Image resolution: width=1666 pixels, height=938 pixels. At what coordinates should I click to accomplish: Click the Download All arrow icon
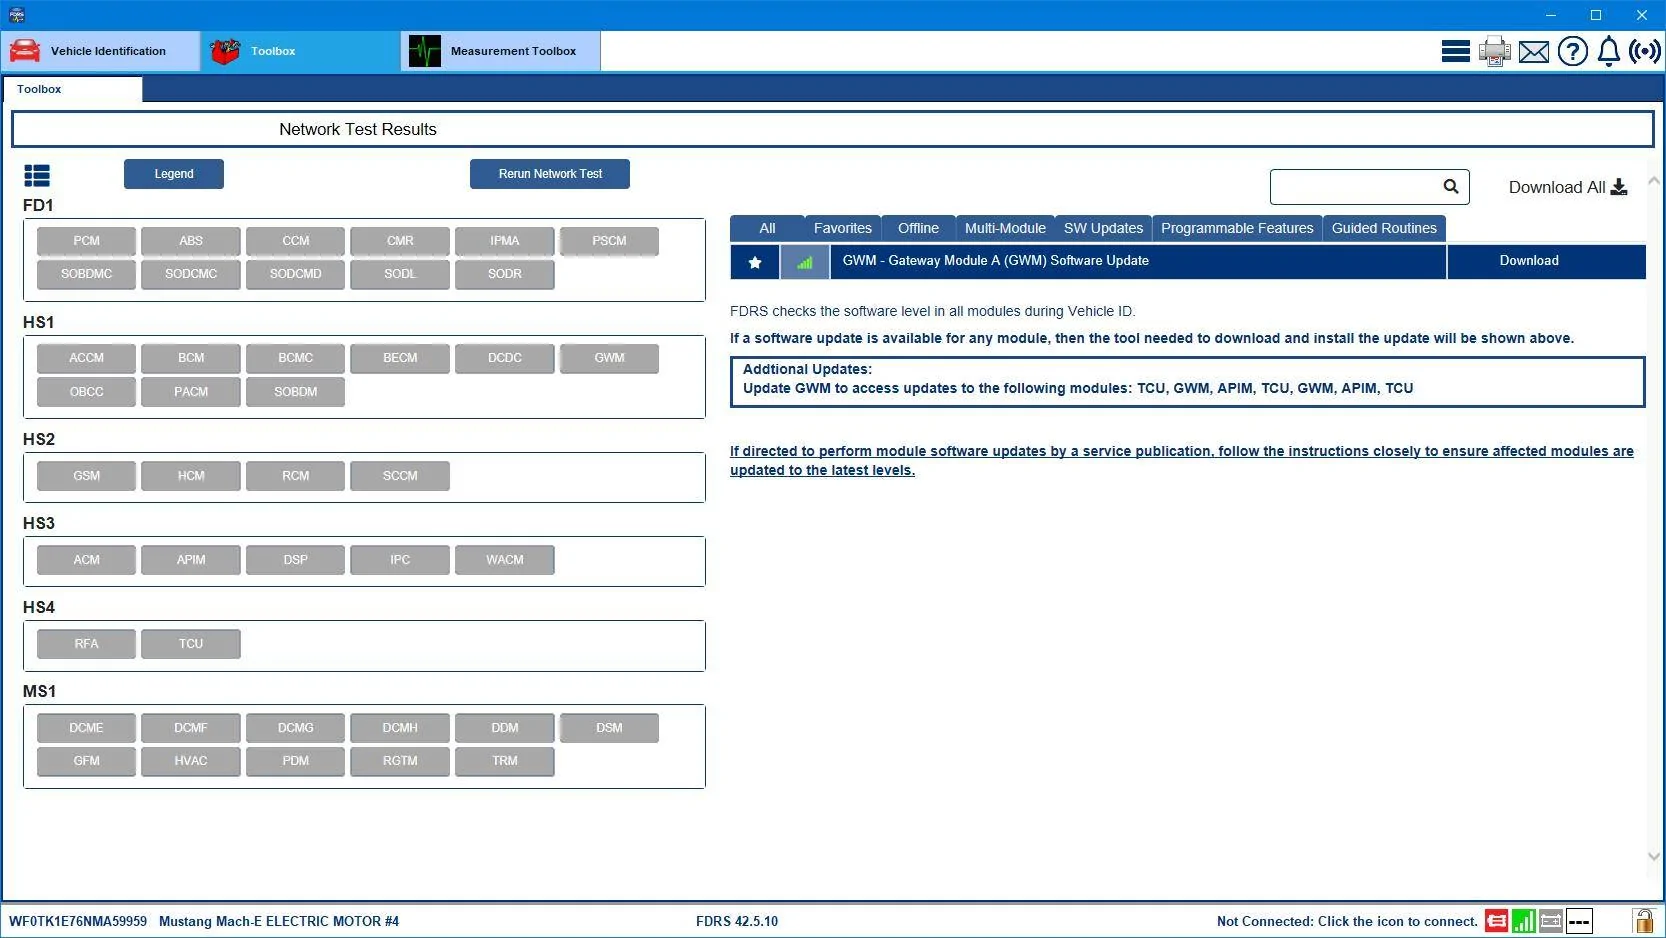[x=1619, y=187]
